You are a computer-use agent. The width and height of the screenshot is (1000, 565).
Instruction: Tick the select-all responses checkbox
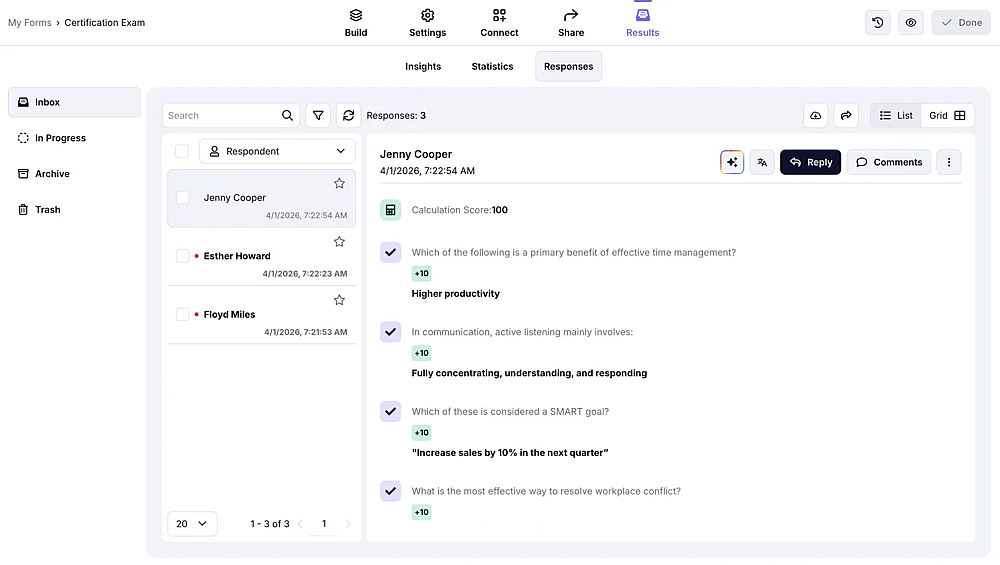tap(182, 151)
